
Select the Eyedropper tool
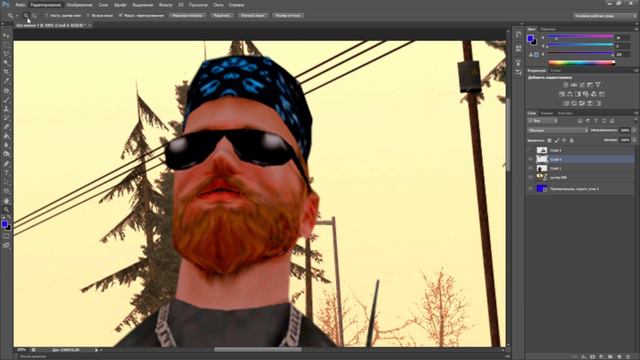6,81
